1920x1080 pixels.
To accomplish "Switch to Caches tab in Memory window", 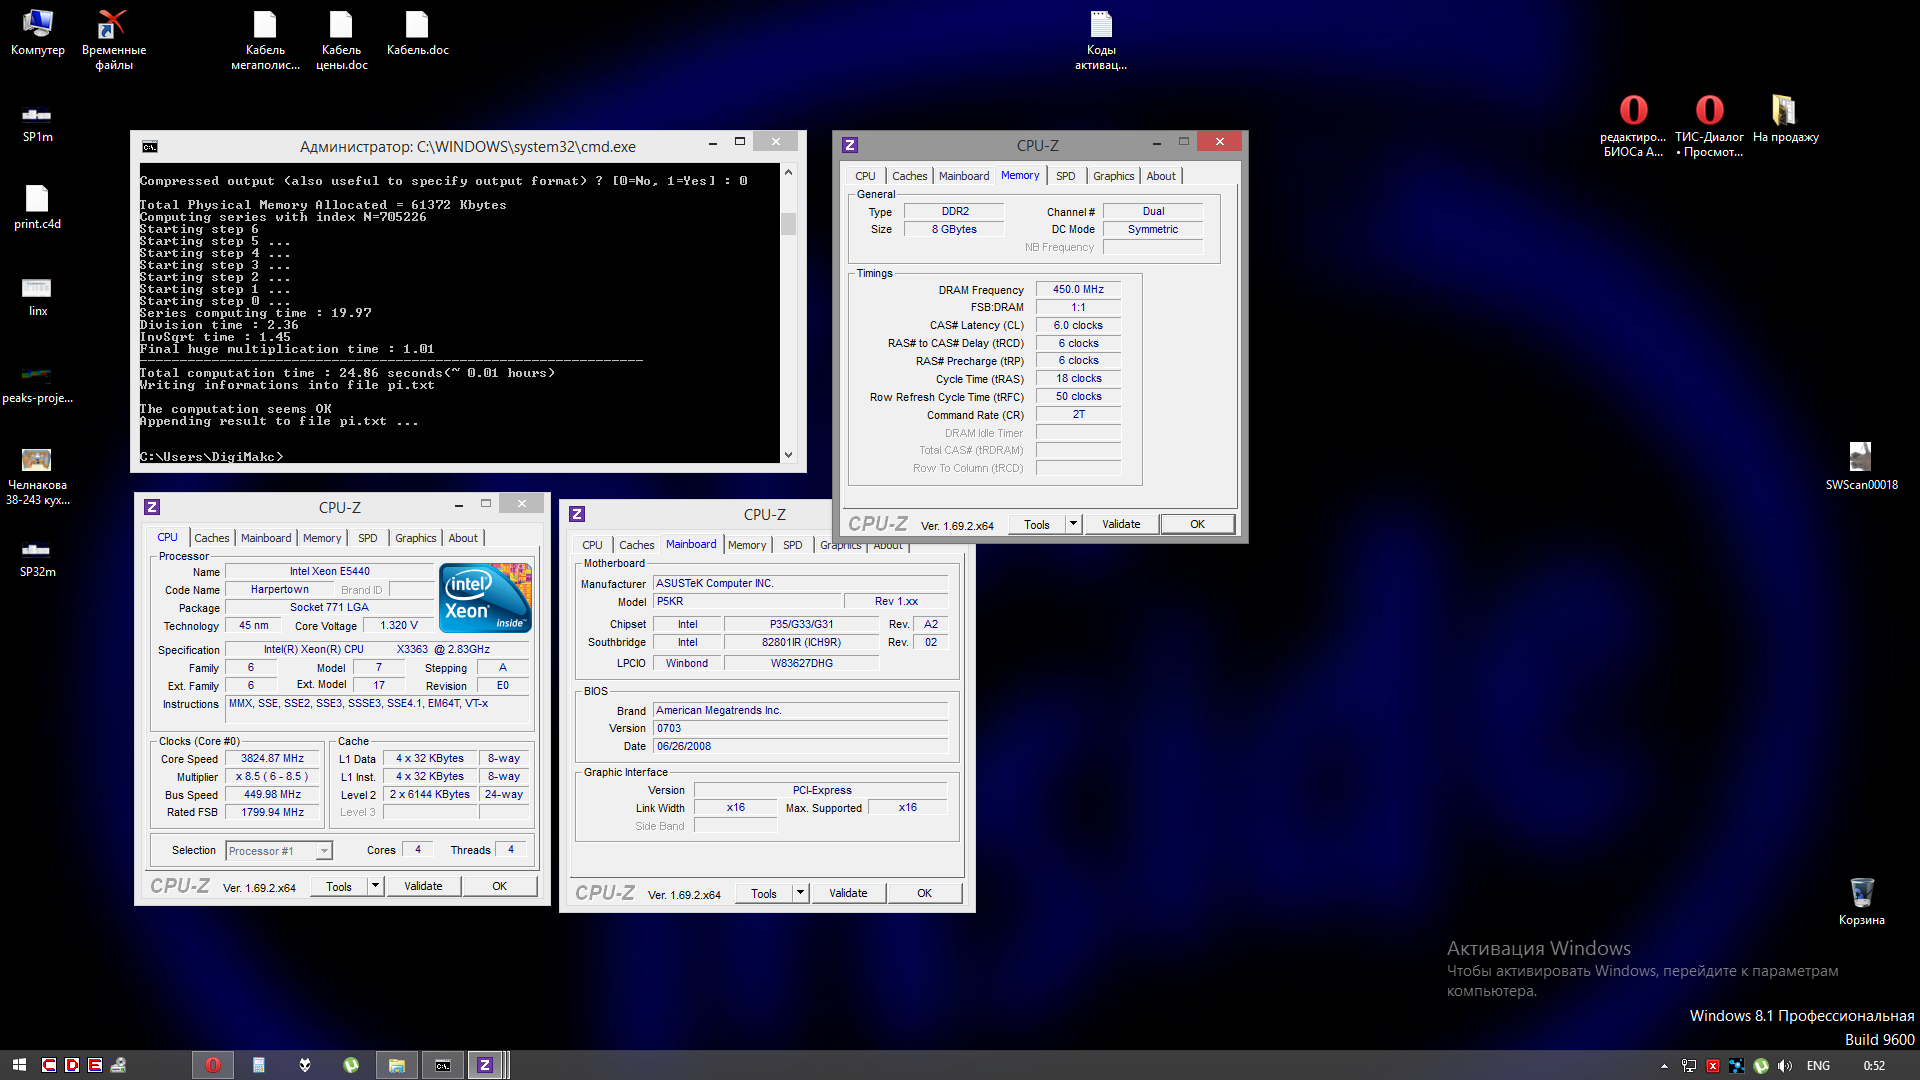I will point(909,176).
